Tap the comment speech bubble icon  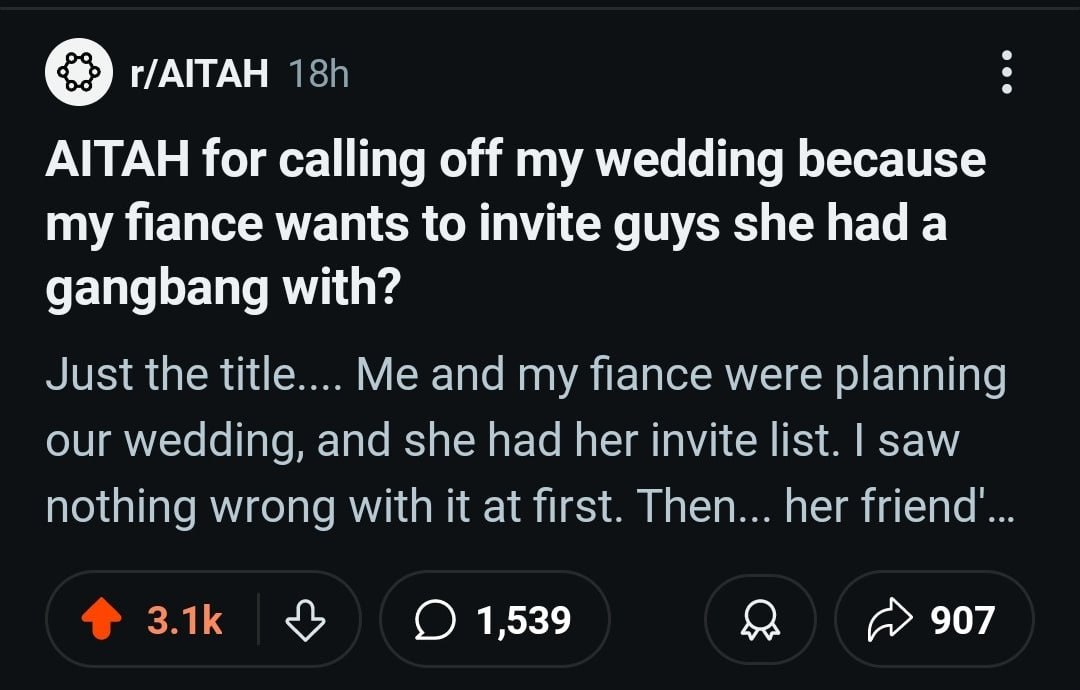(431, 620)
